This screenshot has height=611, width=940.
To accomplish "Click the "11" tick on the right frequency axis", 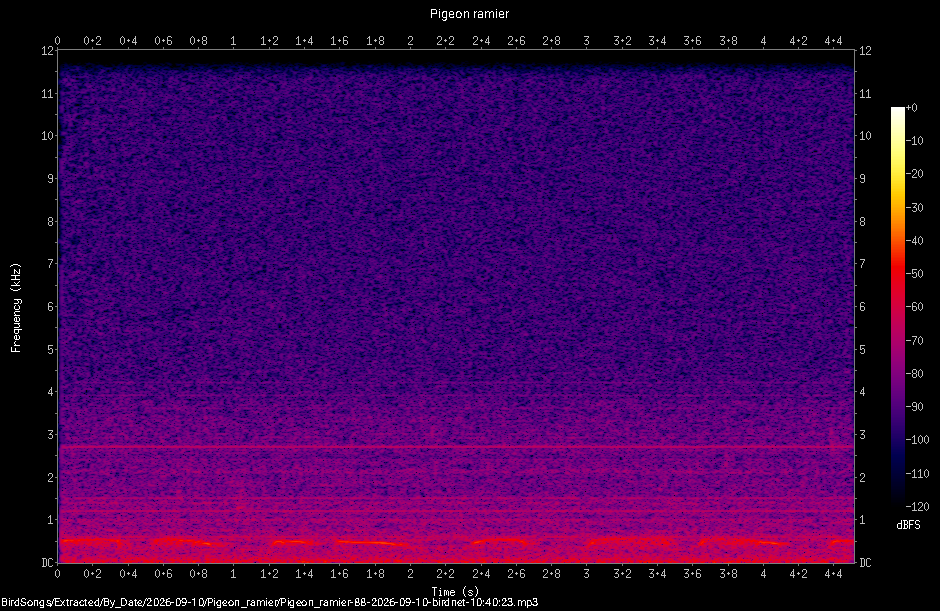I will [x=865, y=94].
